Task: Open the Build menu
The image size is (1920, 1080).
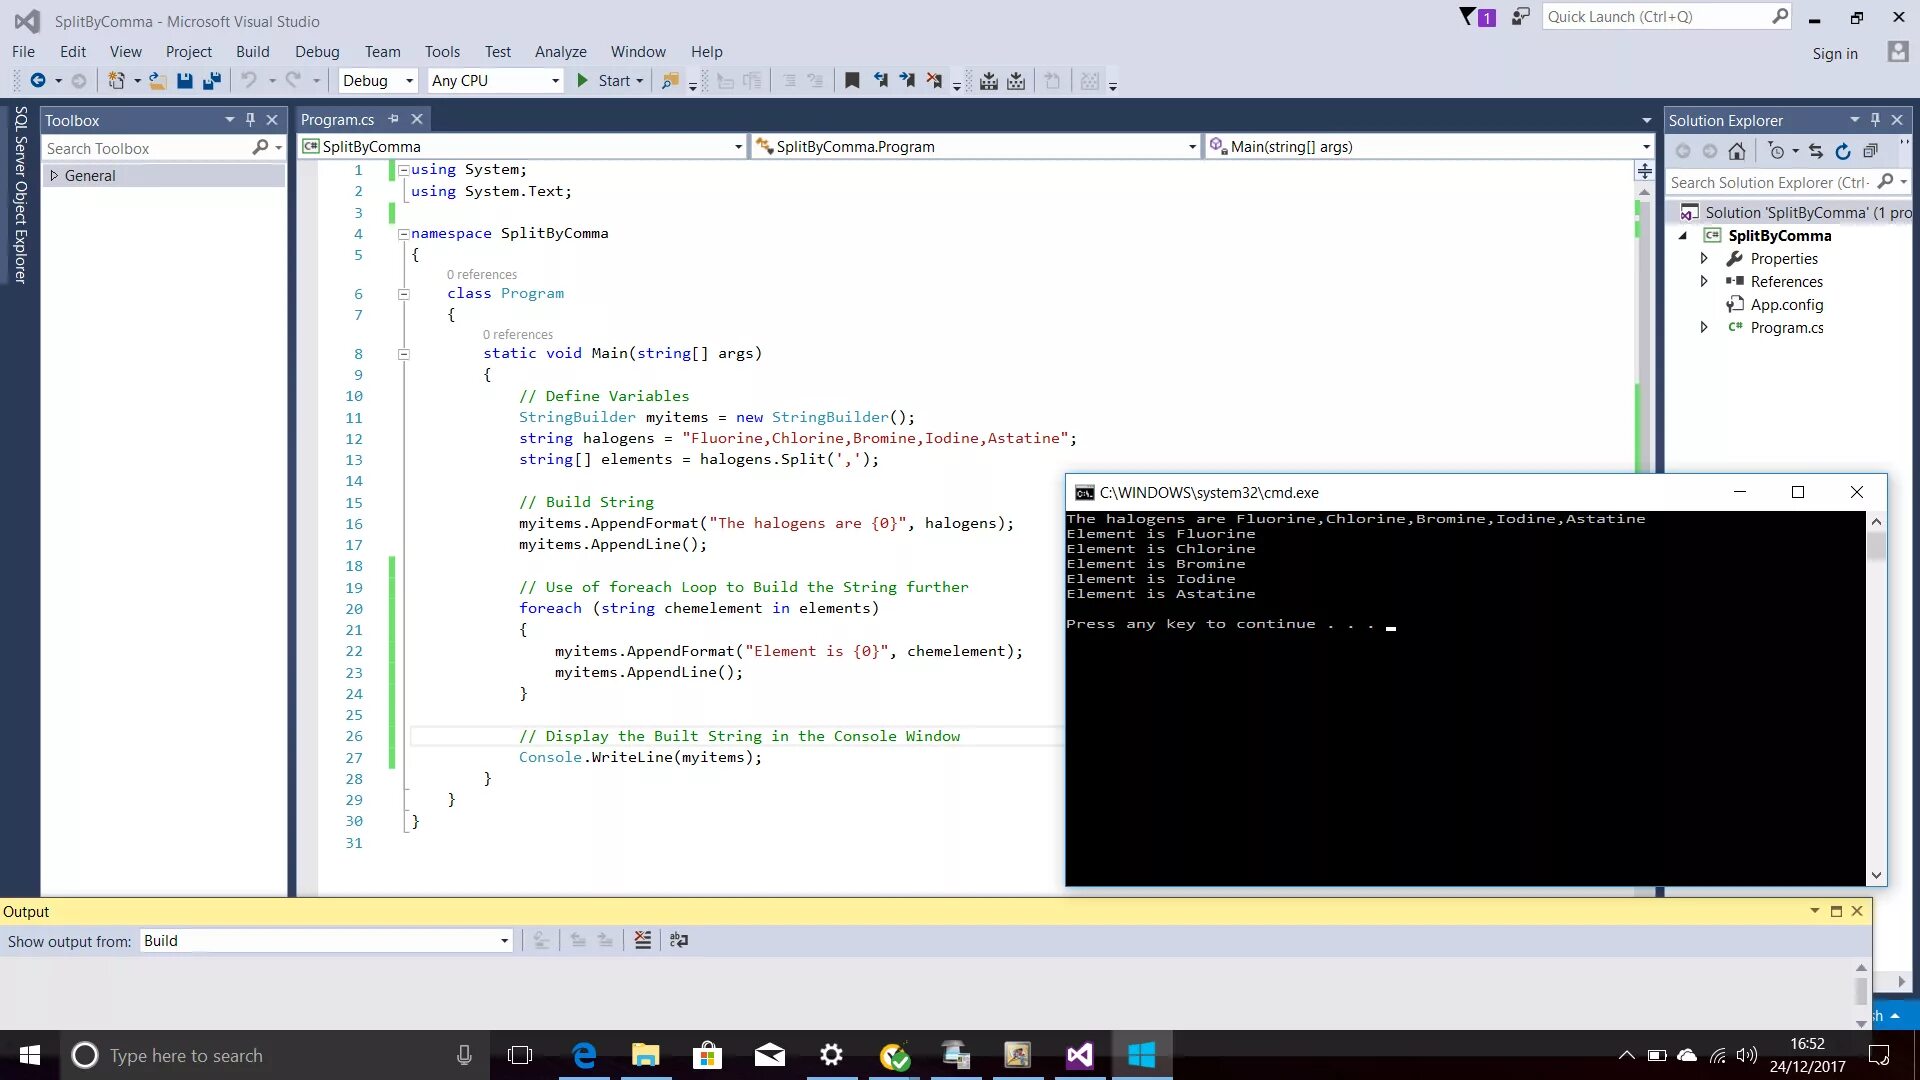Action: click(252, 52)
